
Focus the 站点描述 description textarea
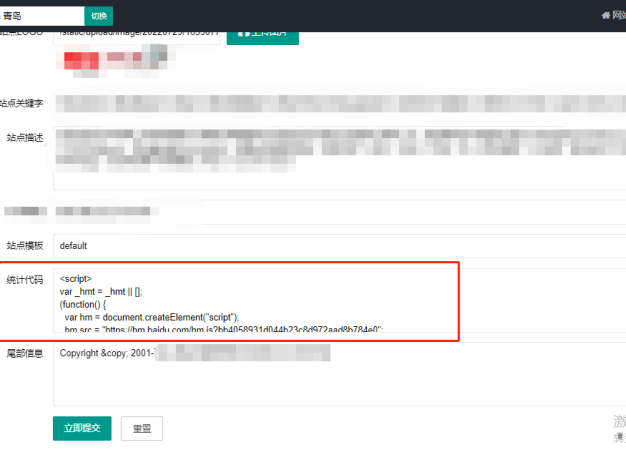click(x=340, y=157)
